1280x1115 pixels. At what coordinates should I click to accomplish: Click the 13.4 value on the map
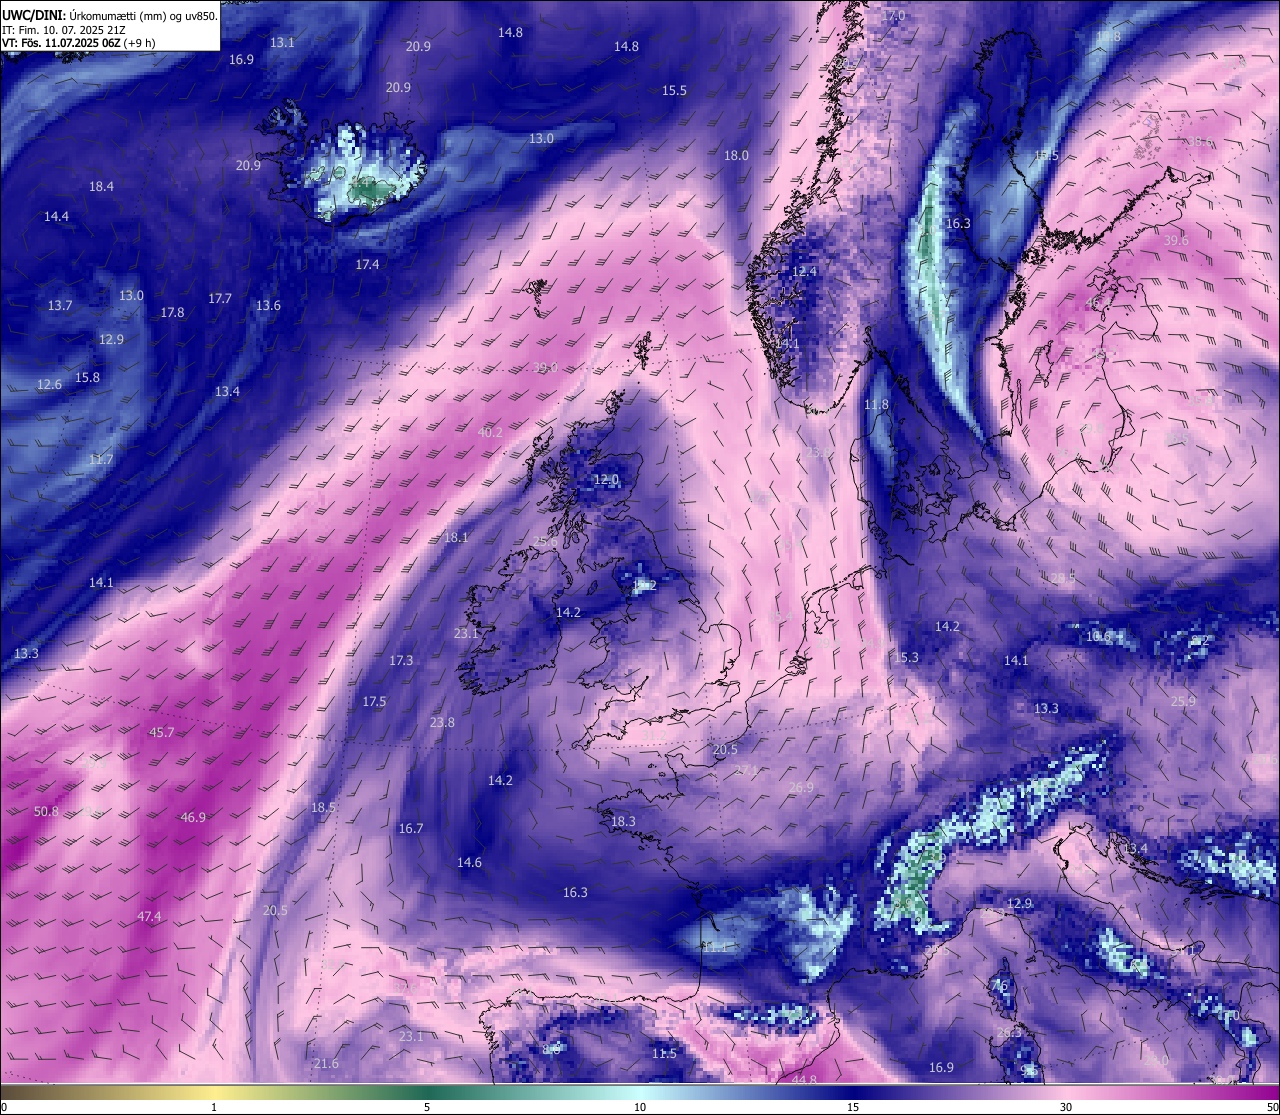(x=227, y=391)
